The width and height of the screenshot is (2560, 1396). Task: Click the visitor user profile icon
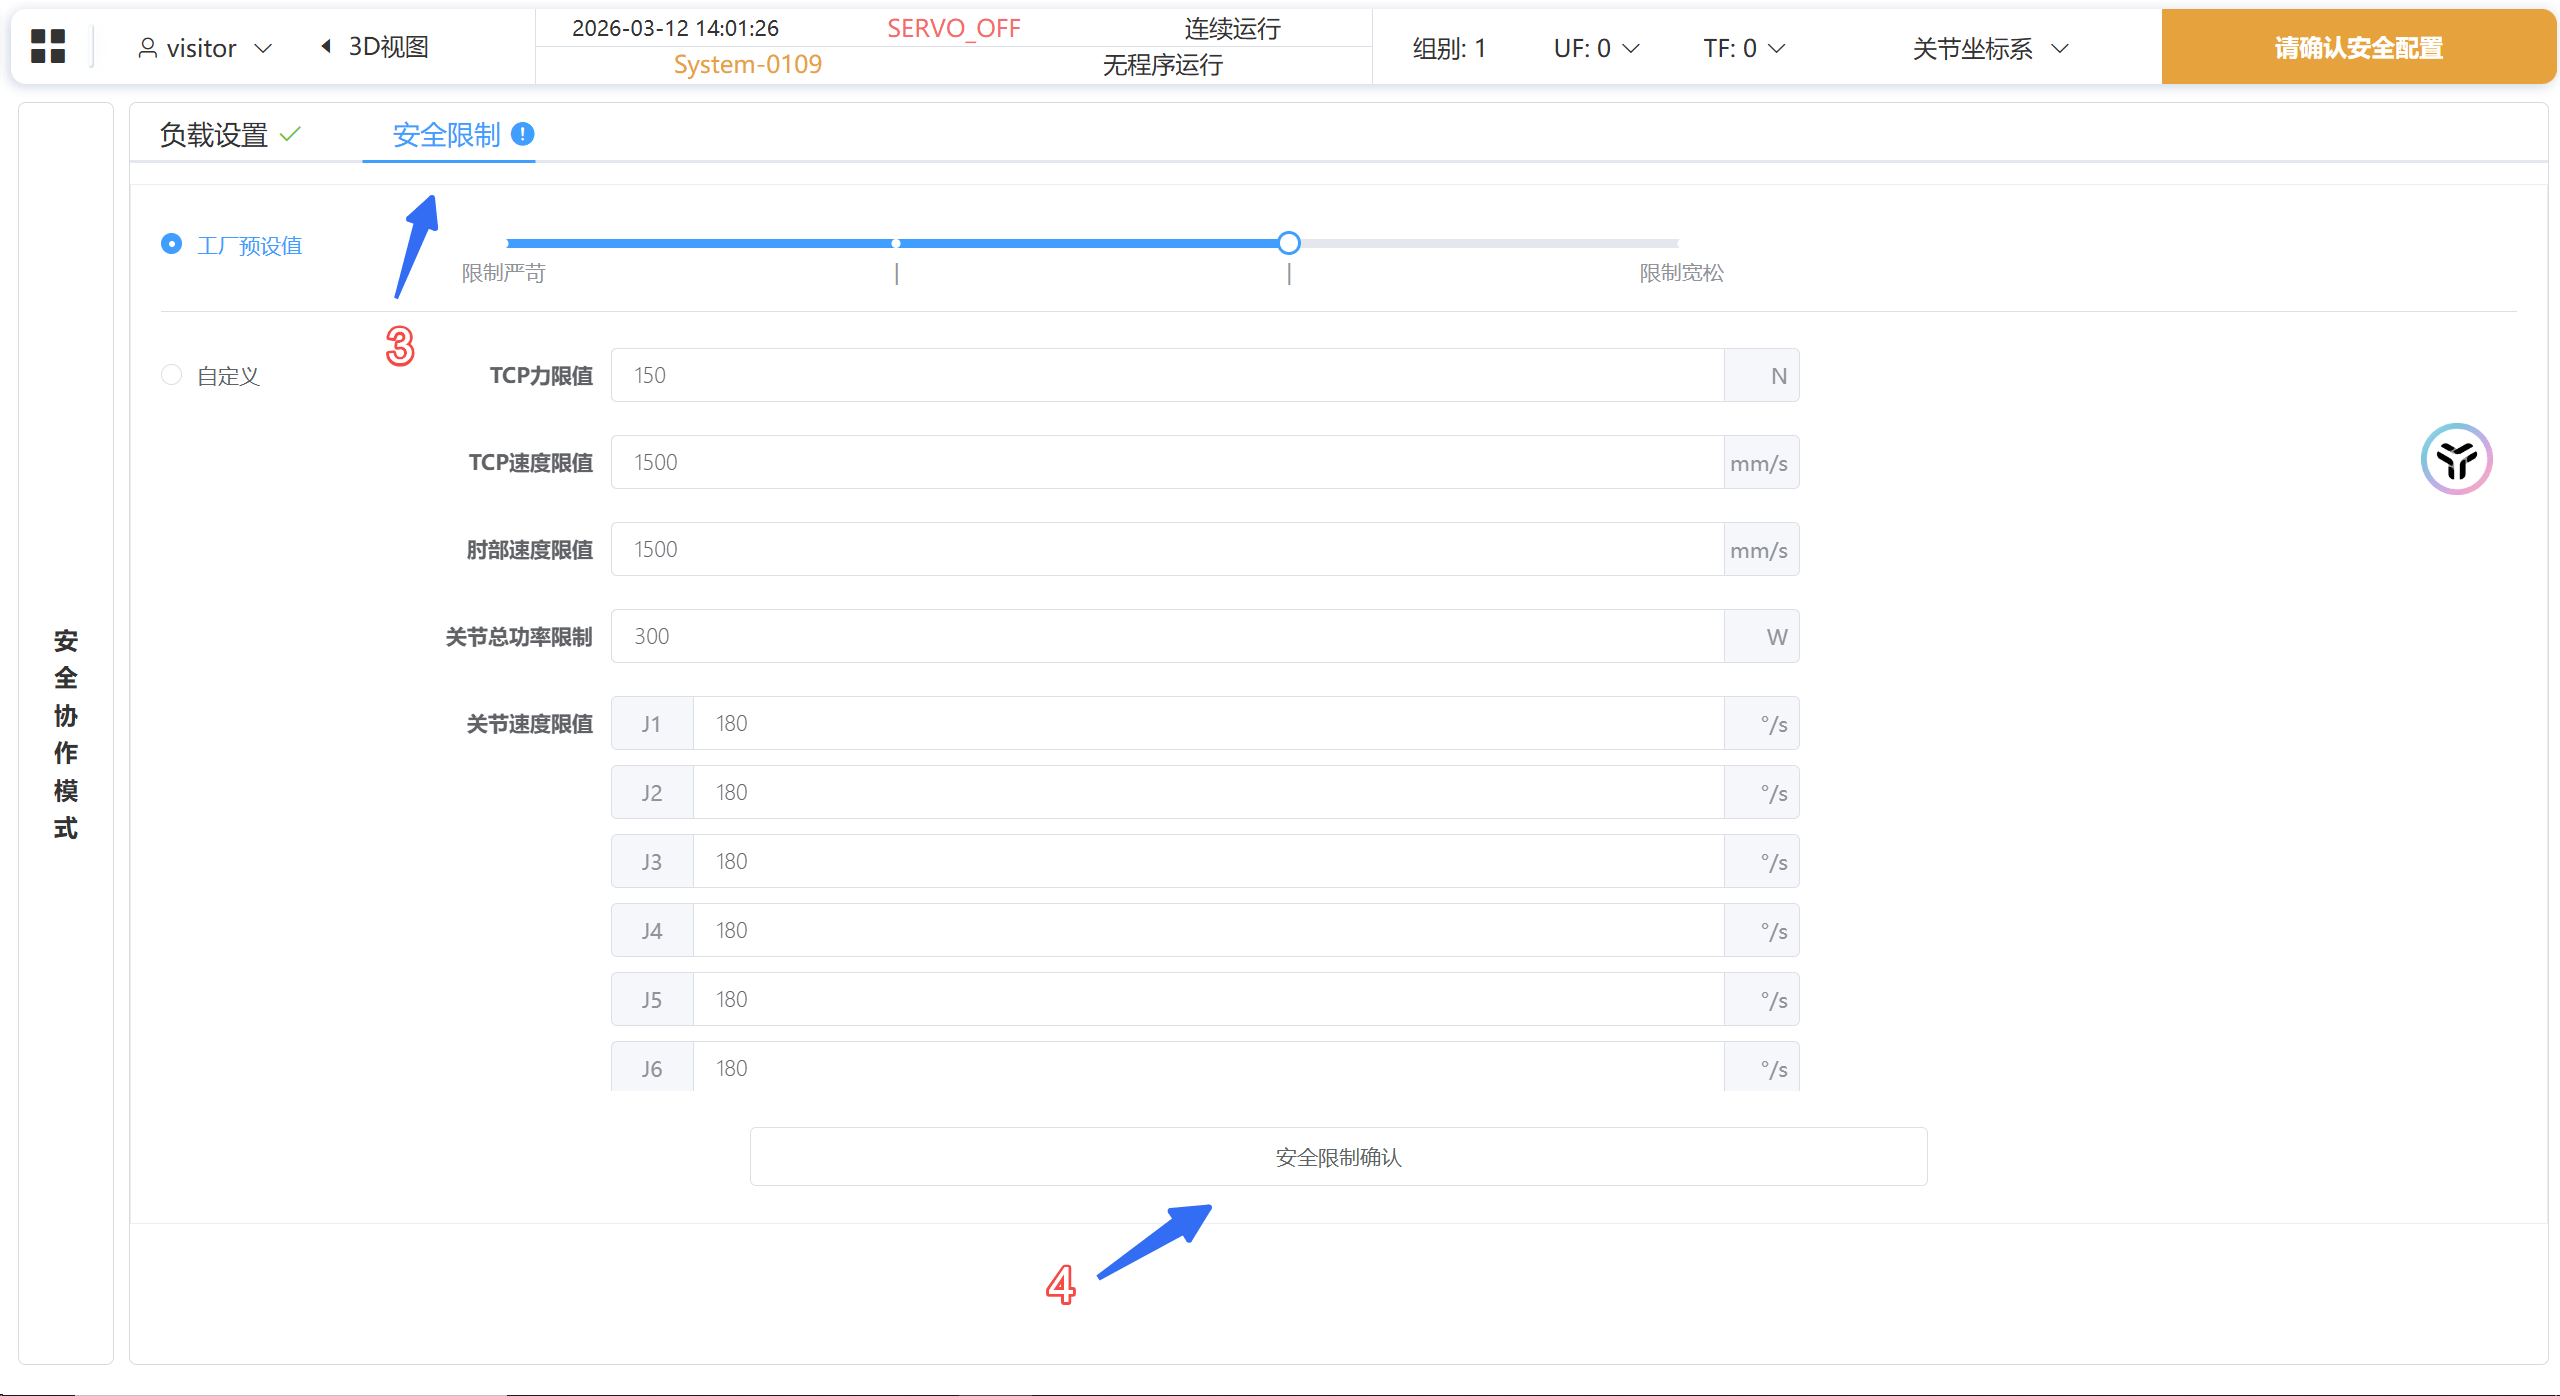[x=147, y=48]
